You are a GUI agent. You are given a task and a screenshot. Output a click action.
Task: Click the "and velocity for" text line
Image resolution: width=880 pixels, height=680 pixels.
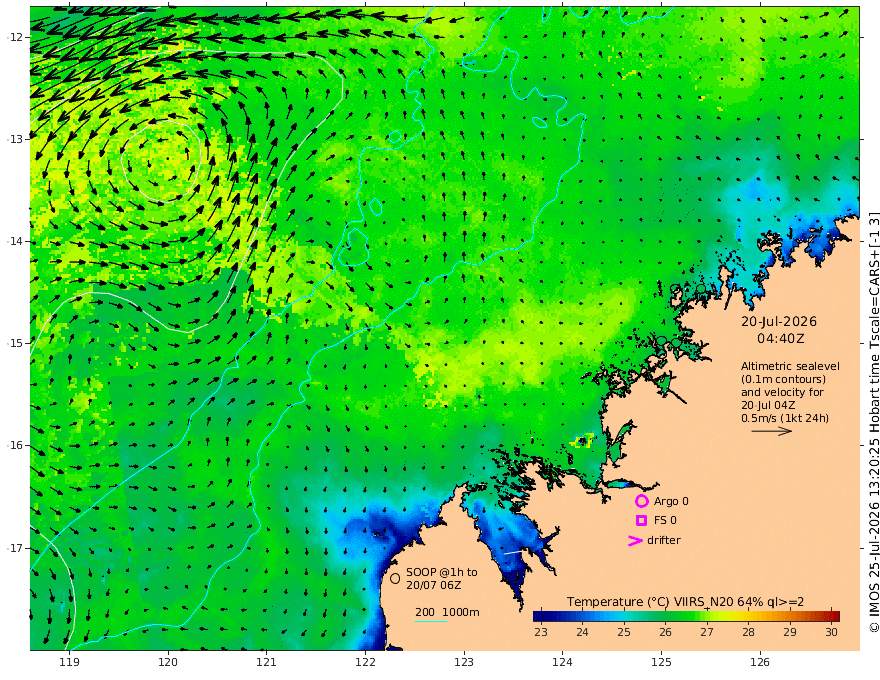(x=782, y=392)
